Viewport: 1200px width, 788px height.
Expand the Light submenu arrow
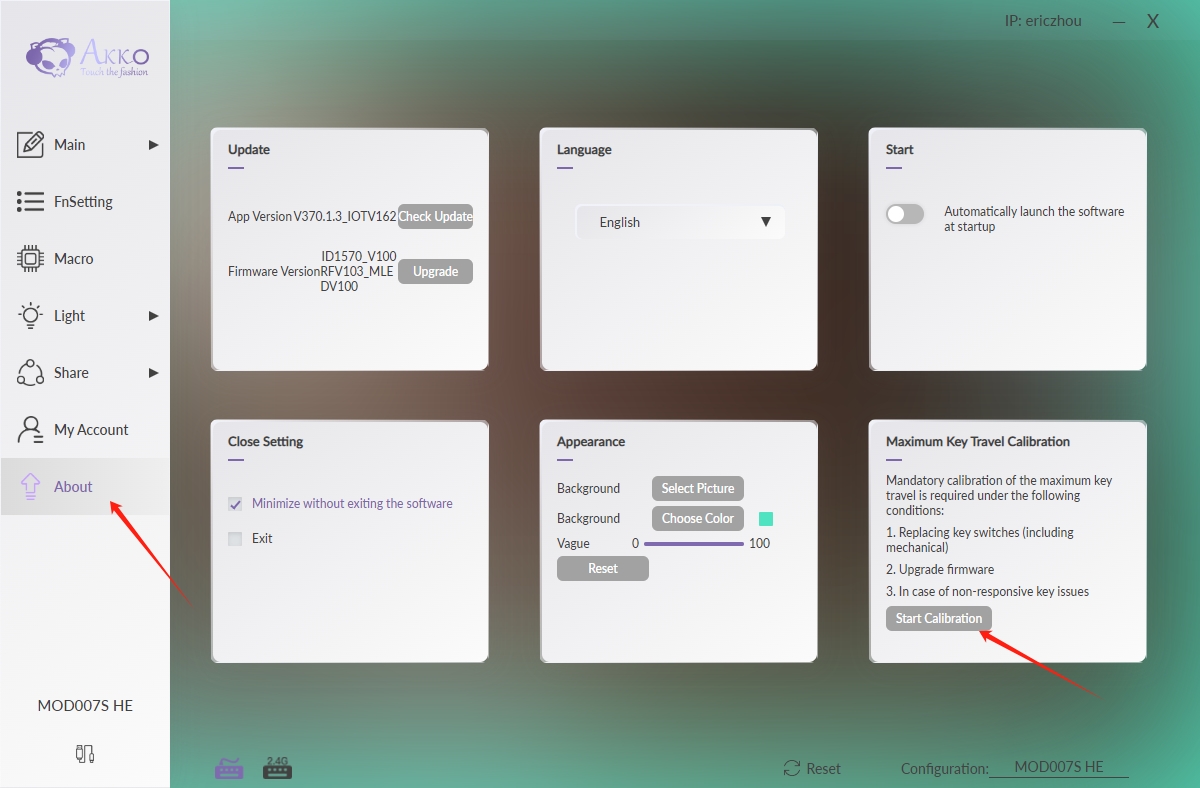(154, 315)
